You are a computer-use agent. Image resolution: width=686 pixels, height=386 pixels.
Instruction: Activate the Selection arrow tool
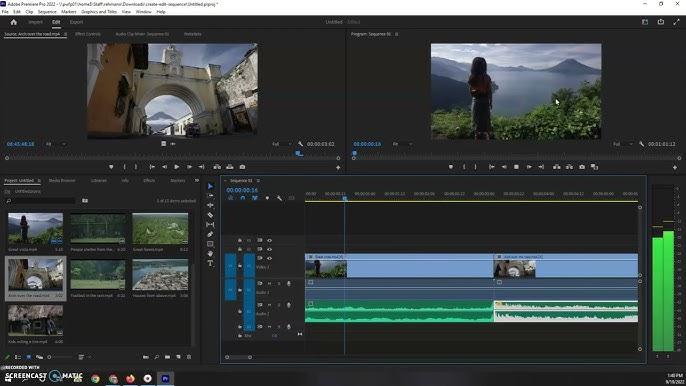point(210,186)
